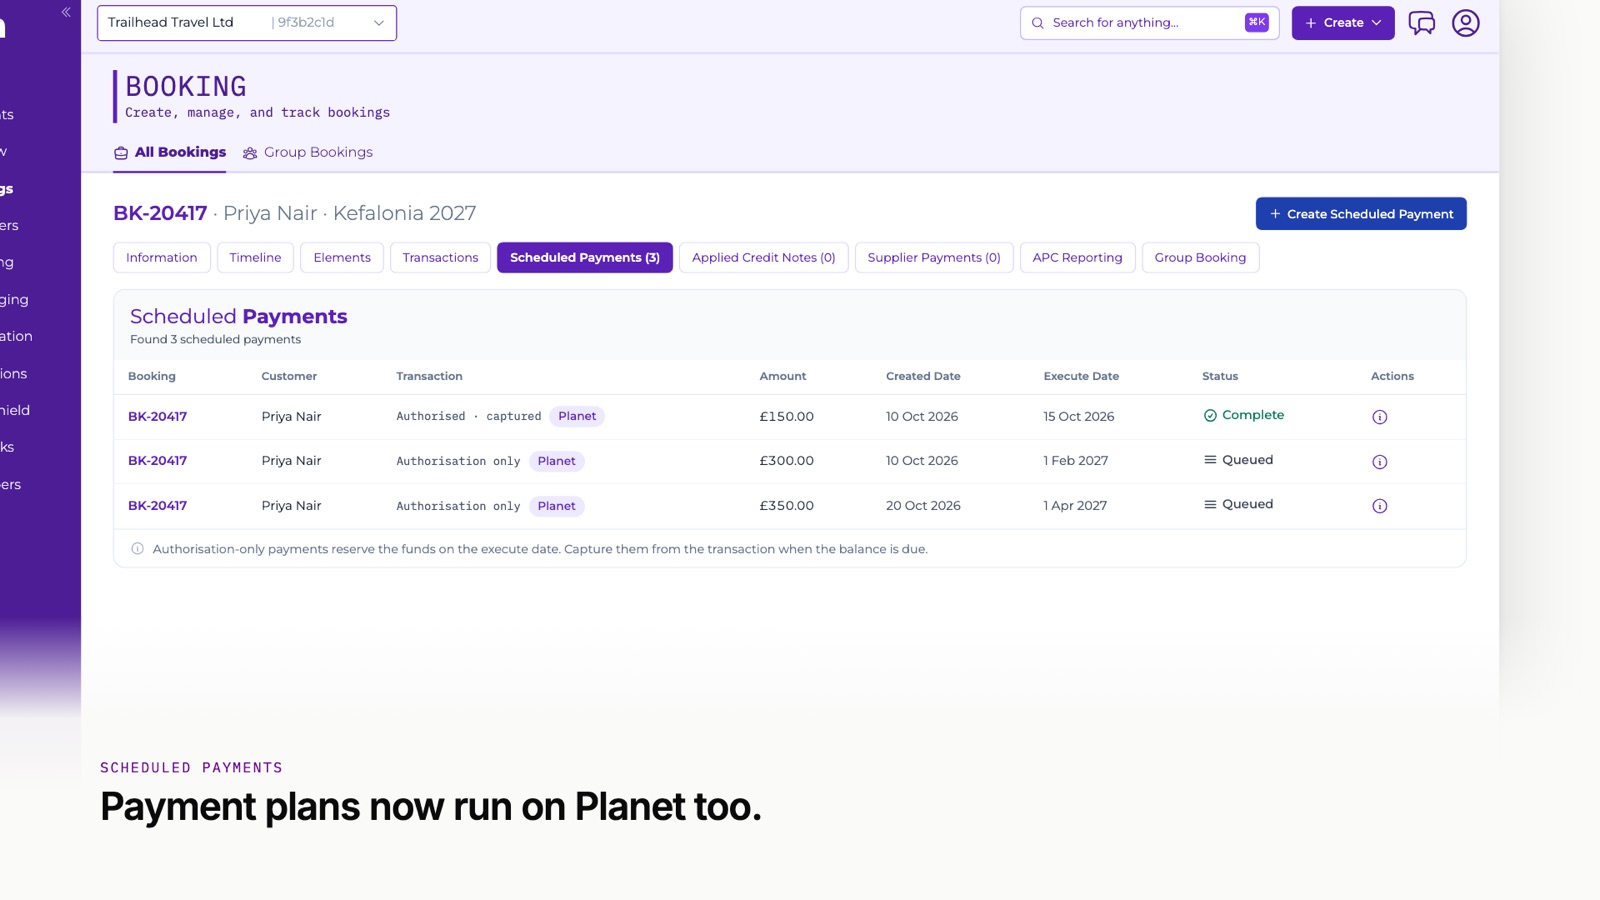Open the Trailhead Travel Ltd account dropdown
1600x900 pixels.
[x=247, y=23]
